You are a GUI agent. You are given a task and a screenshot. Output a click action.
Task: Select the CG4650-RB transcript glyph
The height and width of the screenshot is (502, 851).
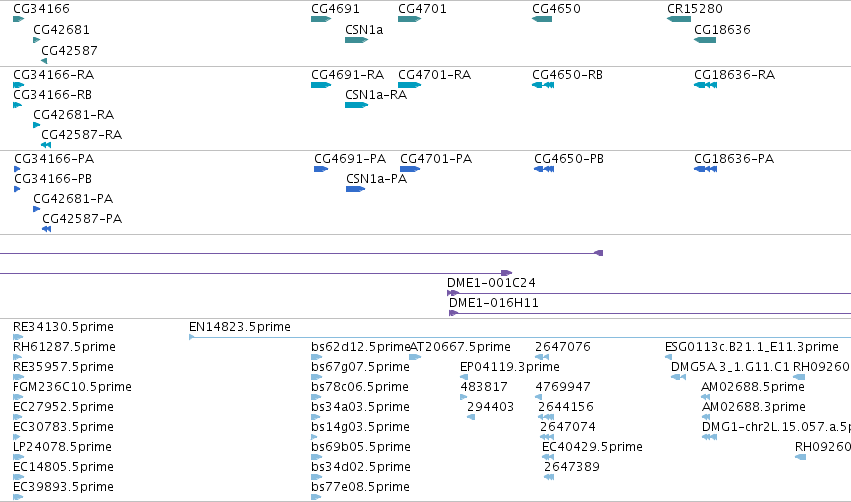(543, 85)
